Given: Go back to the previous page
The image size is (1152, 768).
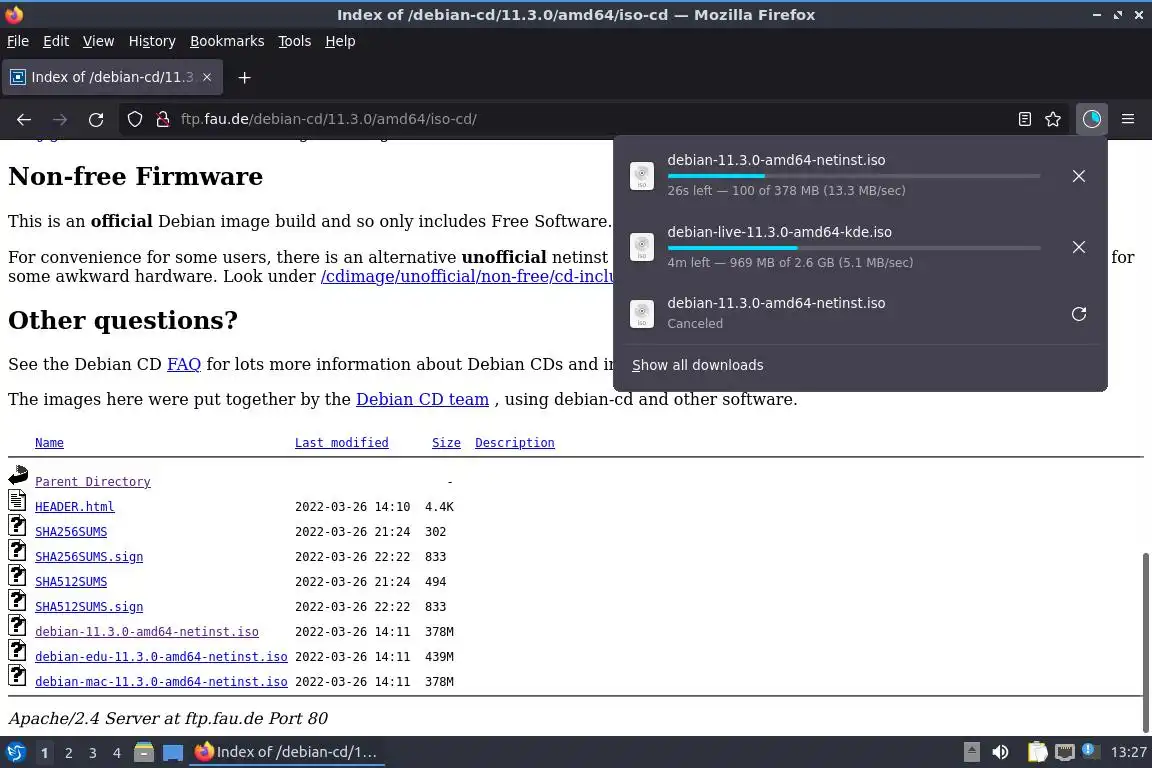Looking at the screenshot, I should click(x=24, y=119).
